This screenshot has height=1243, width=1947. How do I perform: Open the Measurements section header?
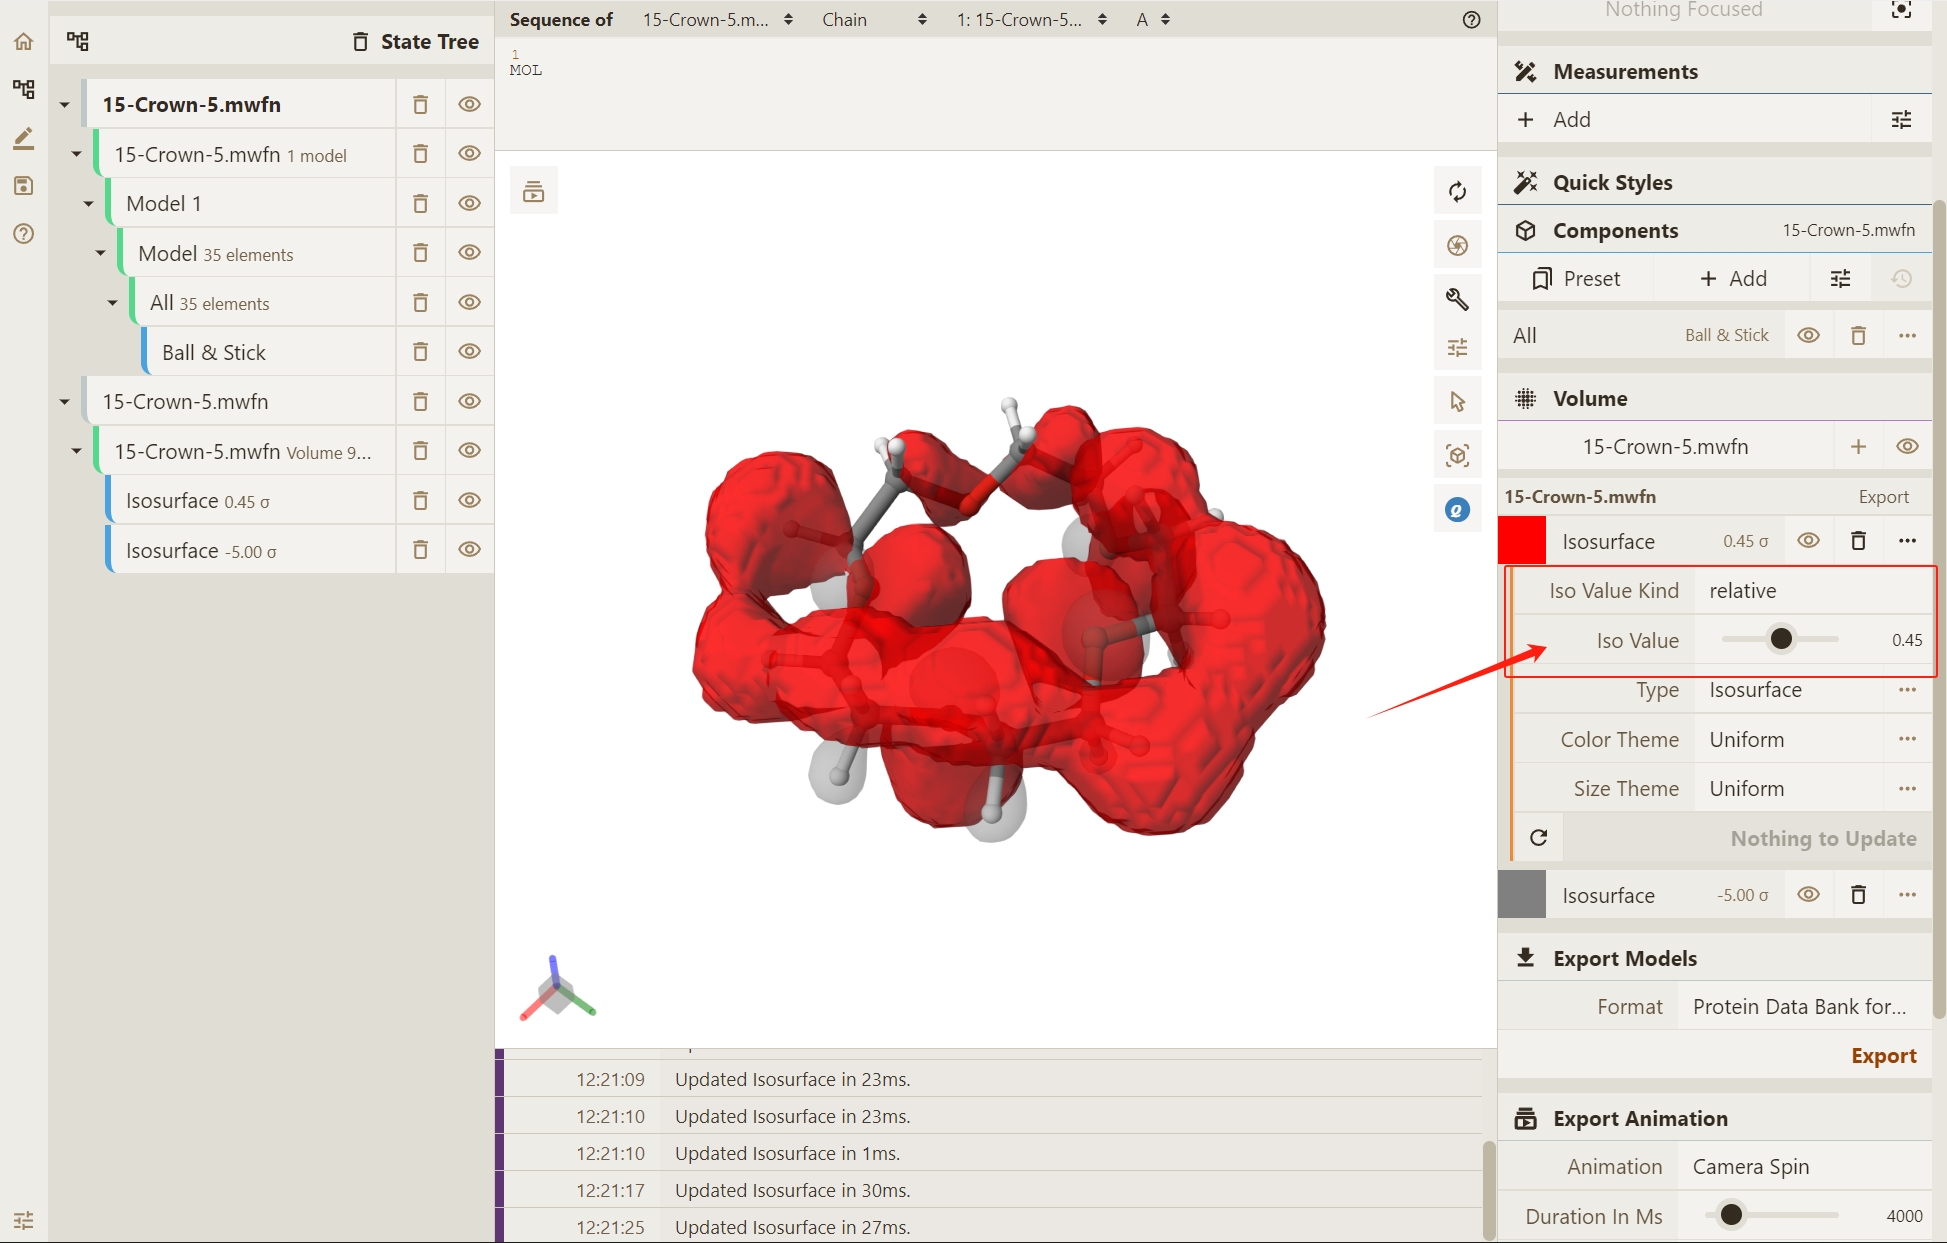point(1625,72)
